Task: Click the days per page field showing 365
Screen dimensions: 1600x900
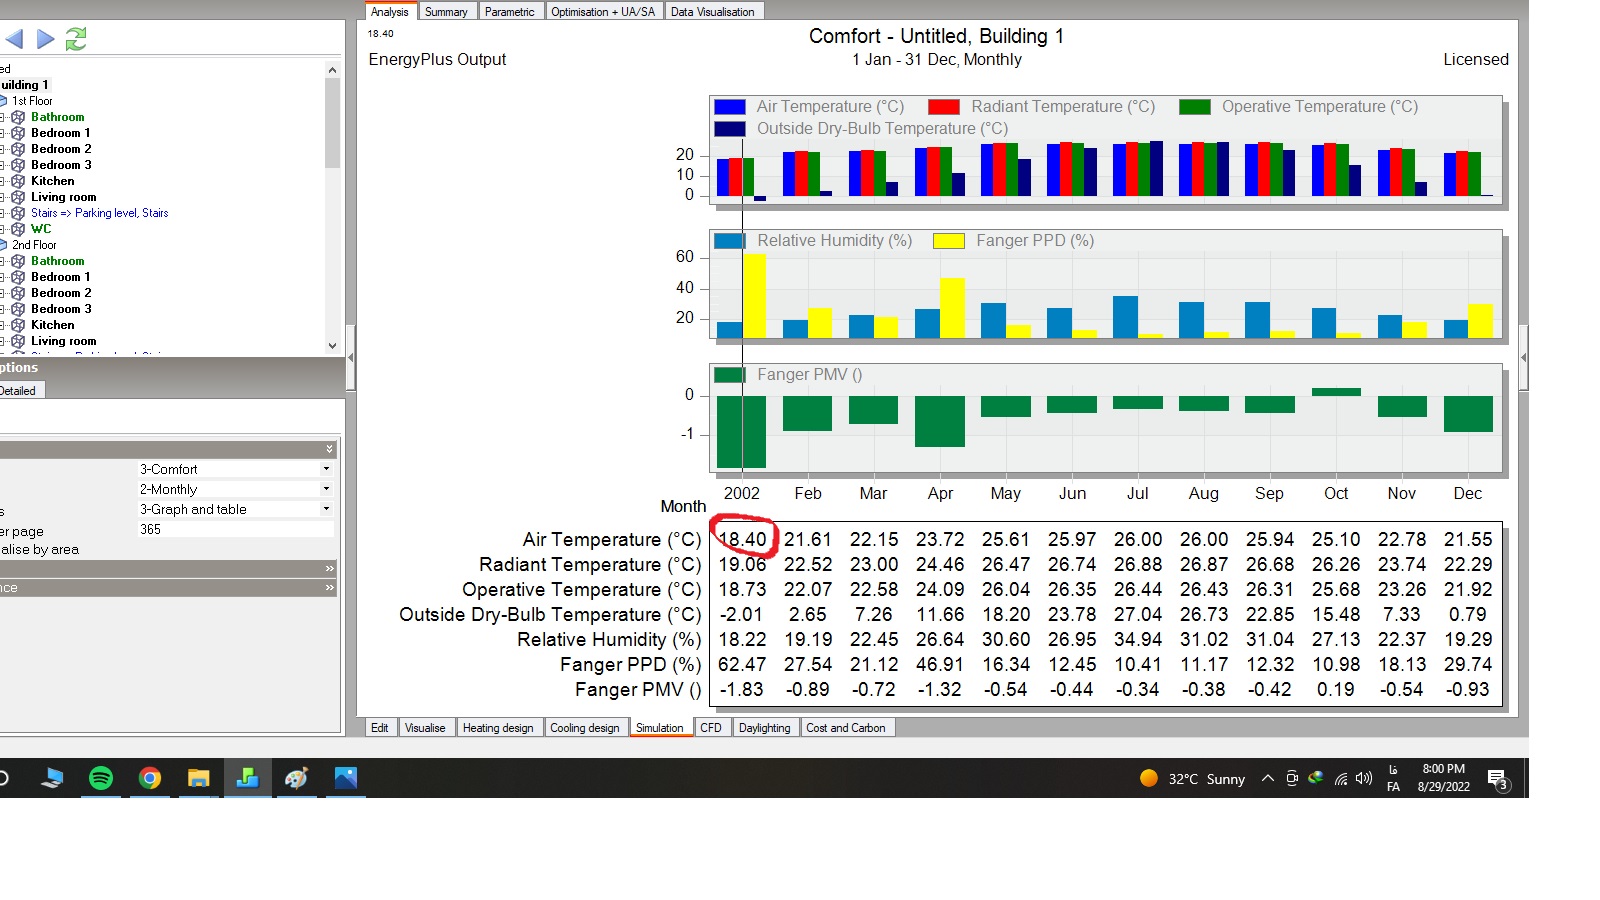Action: 235,529
